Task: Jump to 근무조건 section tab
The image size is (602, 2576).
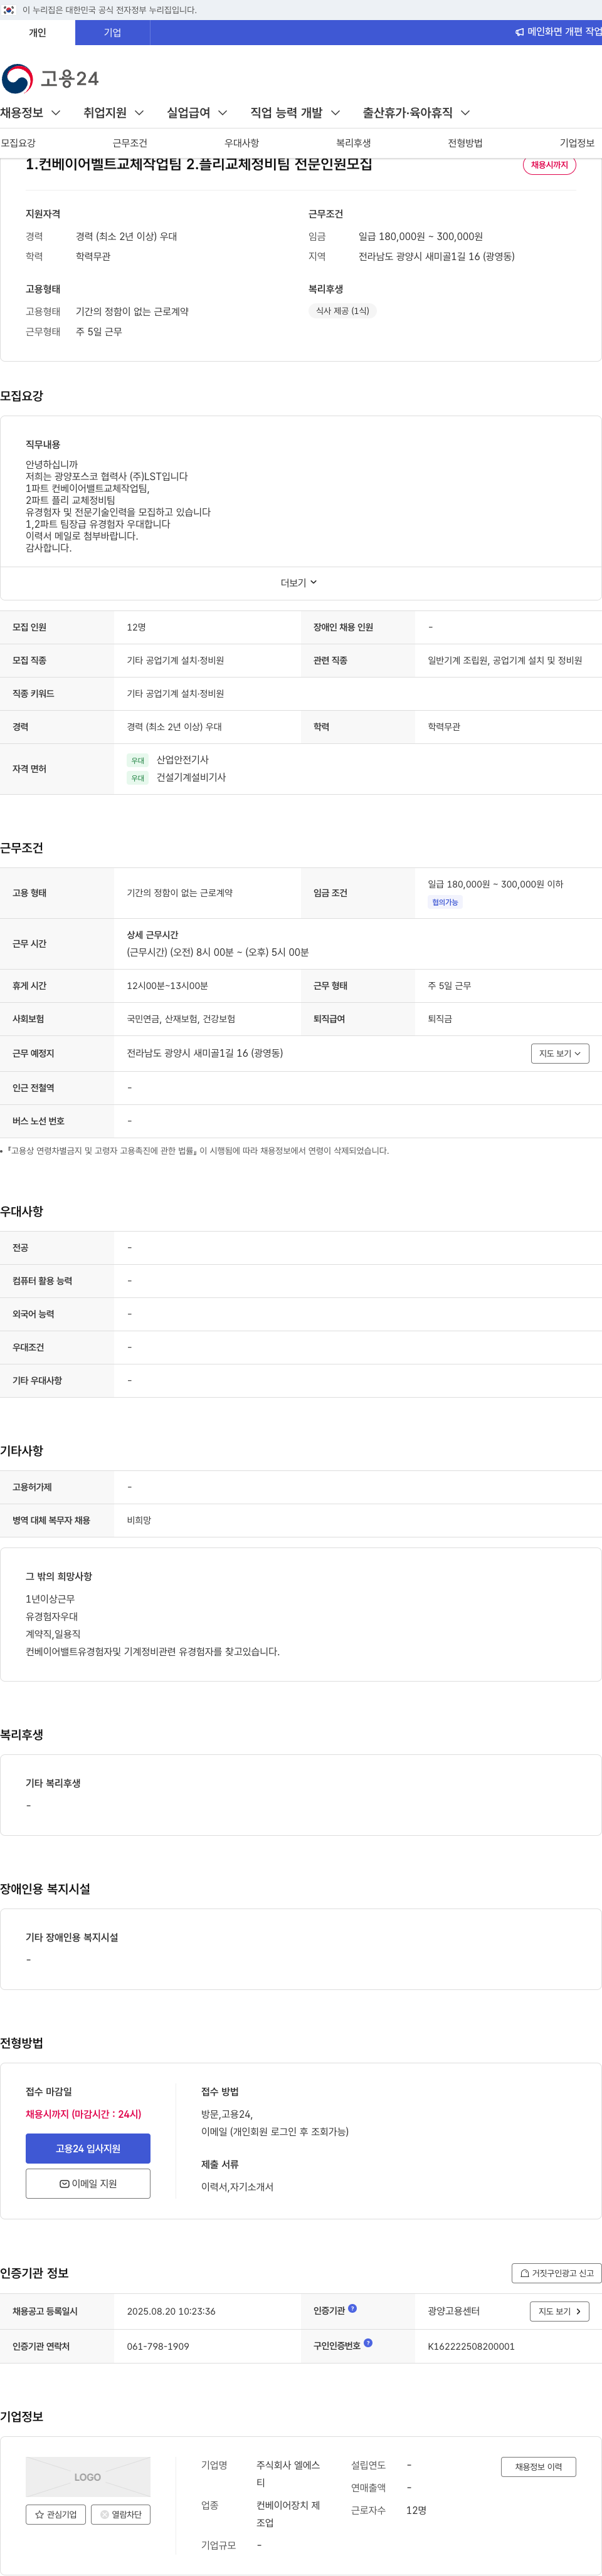Action: [130, 143]
